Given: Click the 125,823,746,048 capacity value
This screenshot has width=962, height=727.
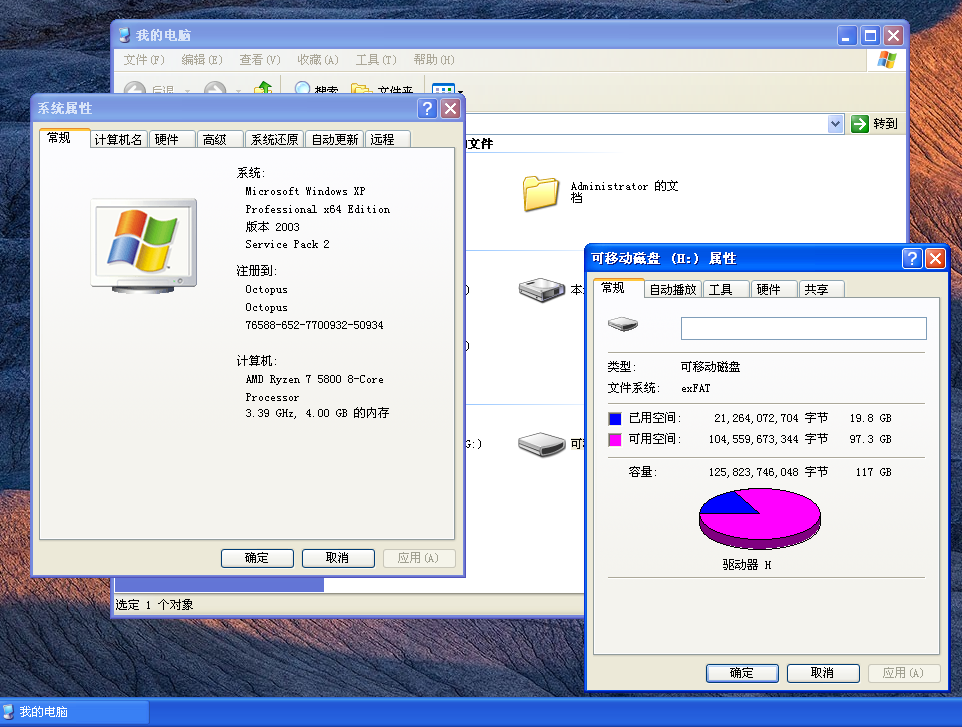Looking at the screenshot, I should pyautogui.click(x=753, y=472).
